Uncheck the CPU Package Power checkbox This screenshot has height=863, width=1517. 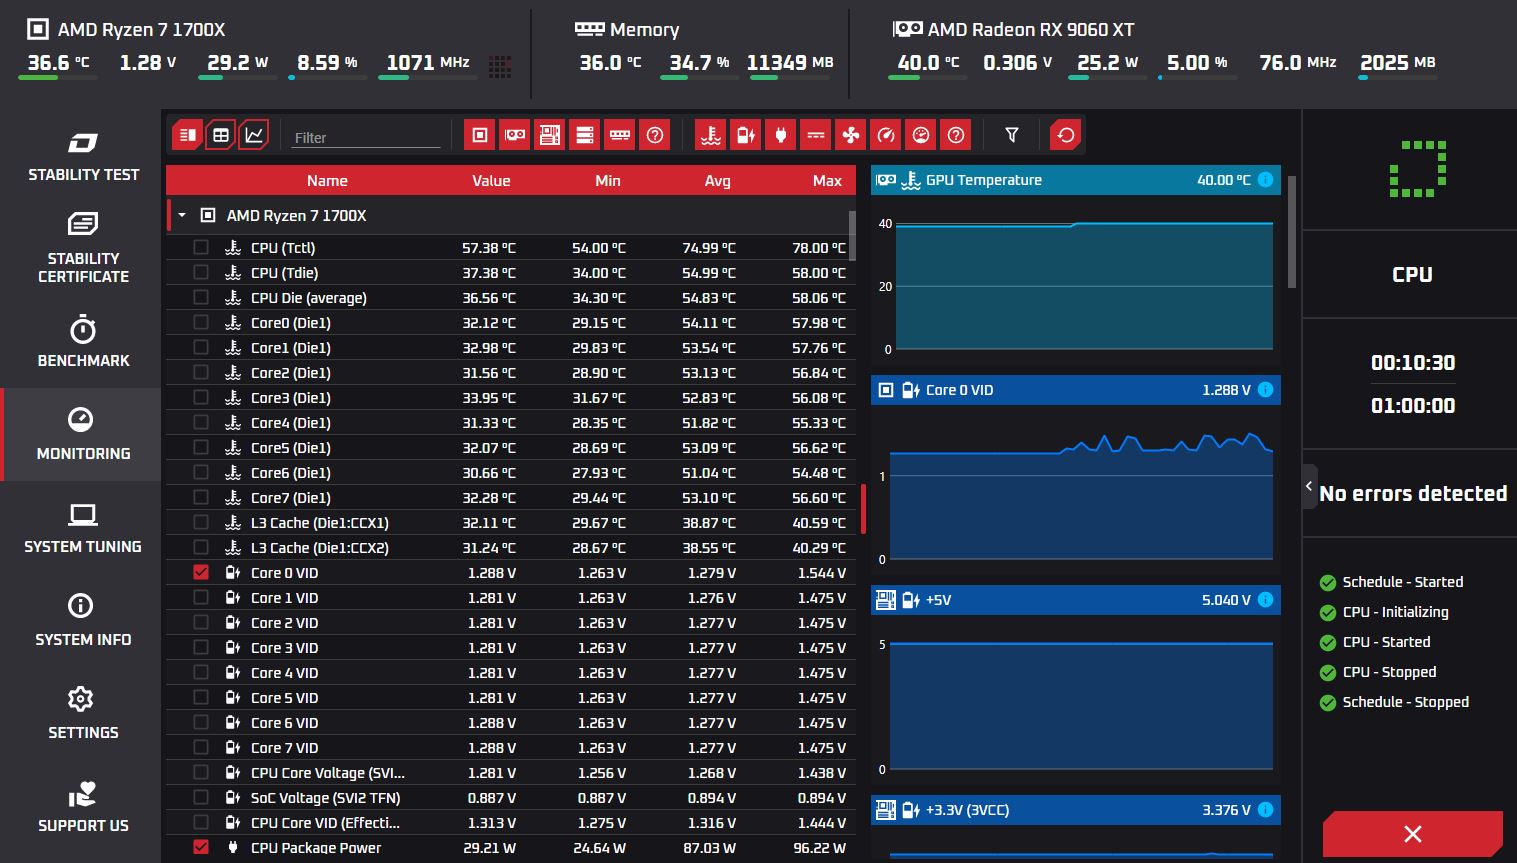tap(201, 847)
